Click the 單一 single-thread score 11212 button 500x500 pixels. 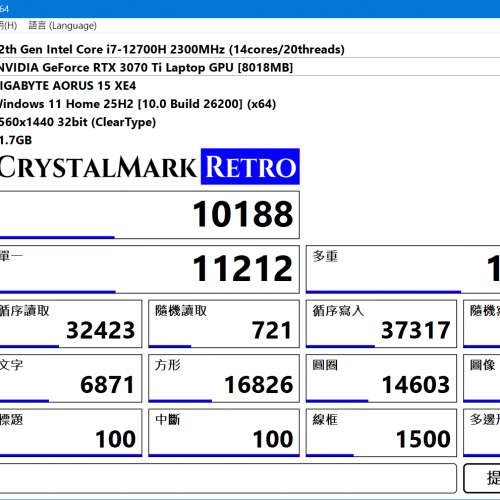point(150,269)
